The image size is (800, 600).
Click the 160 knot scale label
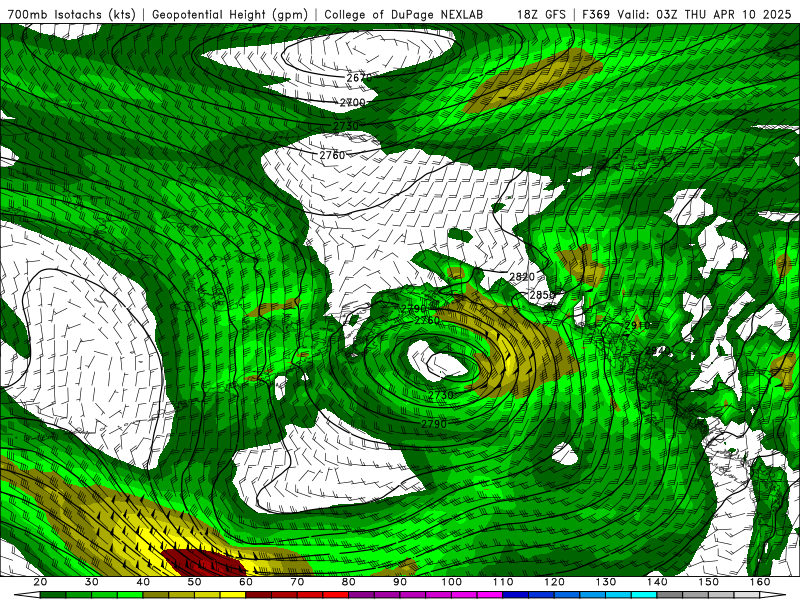coord(760,582)
